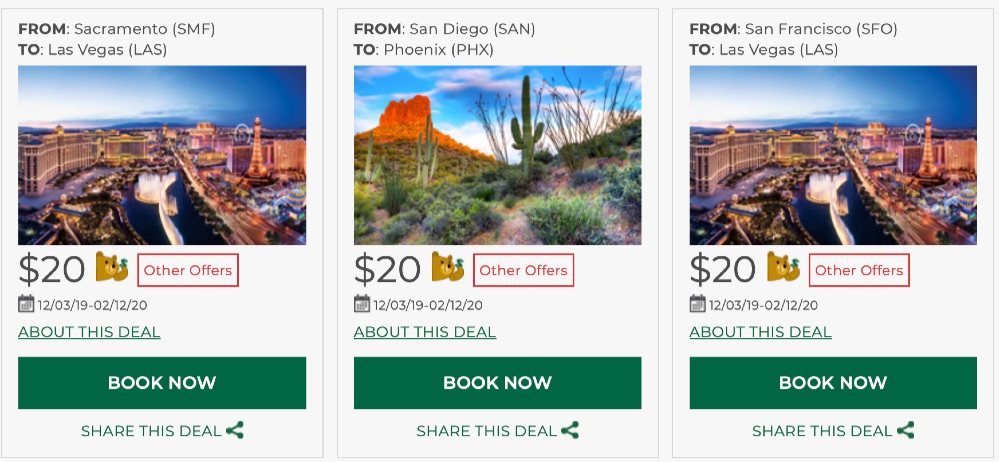999x462 pixels.
Task: Book the Sacramento to Las Vegas flight
Action: (162, 383)
